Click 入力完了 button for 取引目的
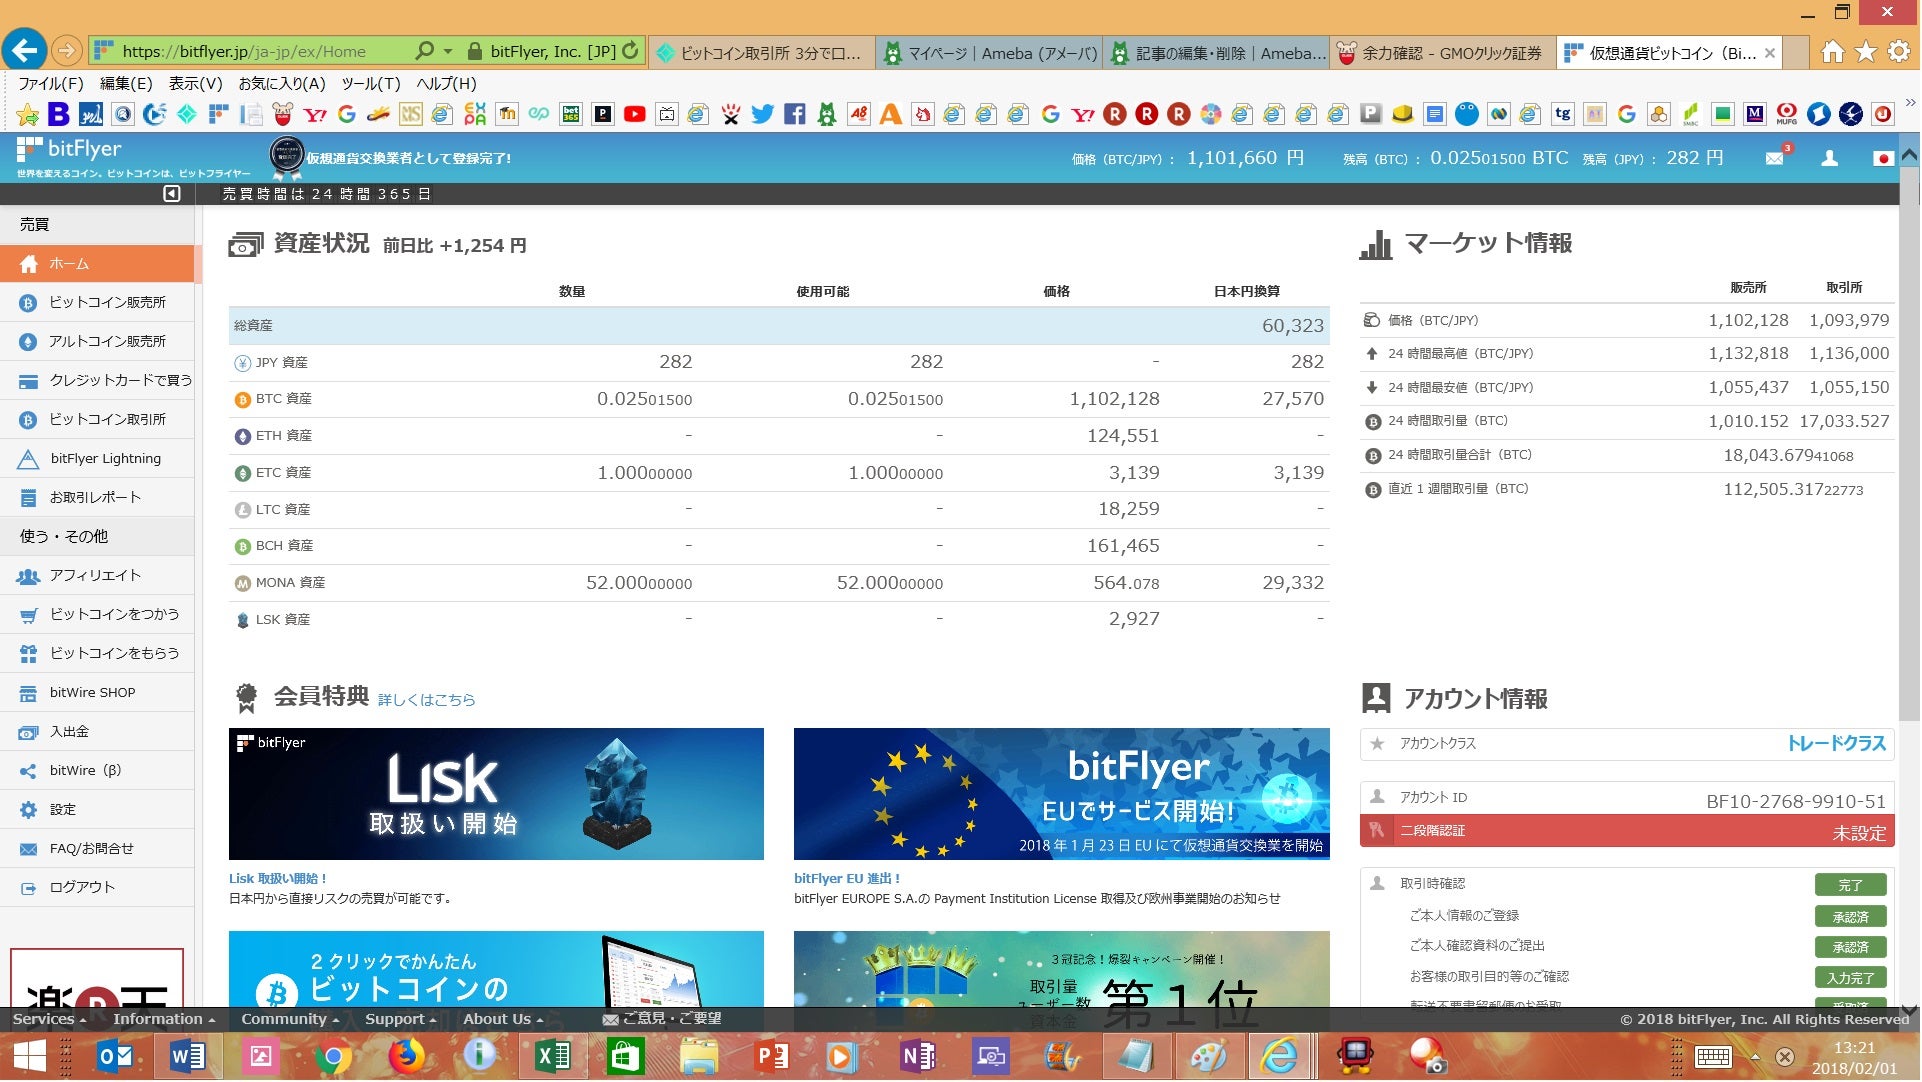 (x=1851, y=979)
